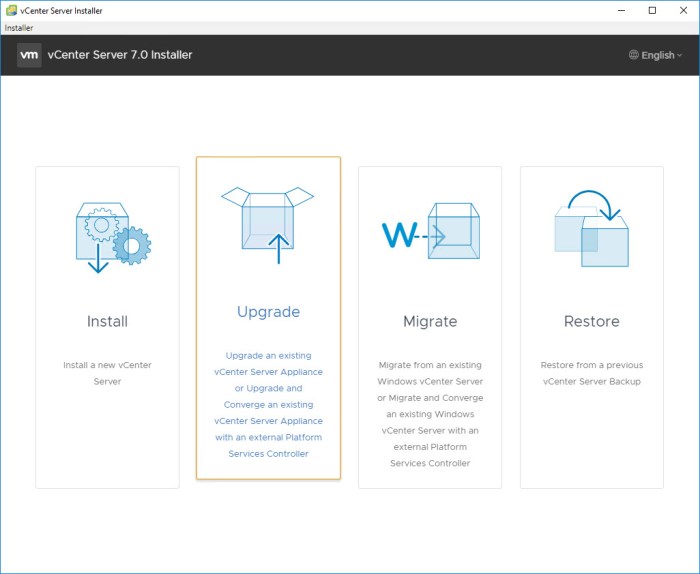
Task: Click the Migrate Windows-to-cube icon
Action: (x=429, y=234)
